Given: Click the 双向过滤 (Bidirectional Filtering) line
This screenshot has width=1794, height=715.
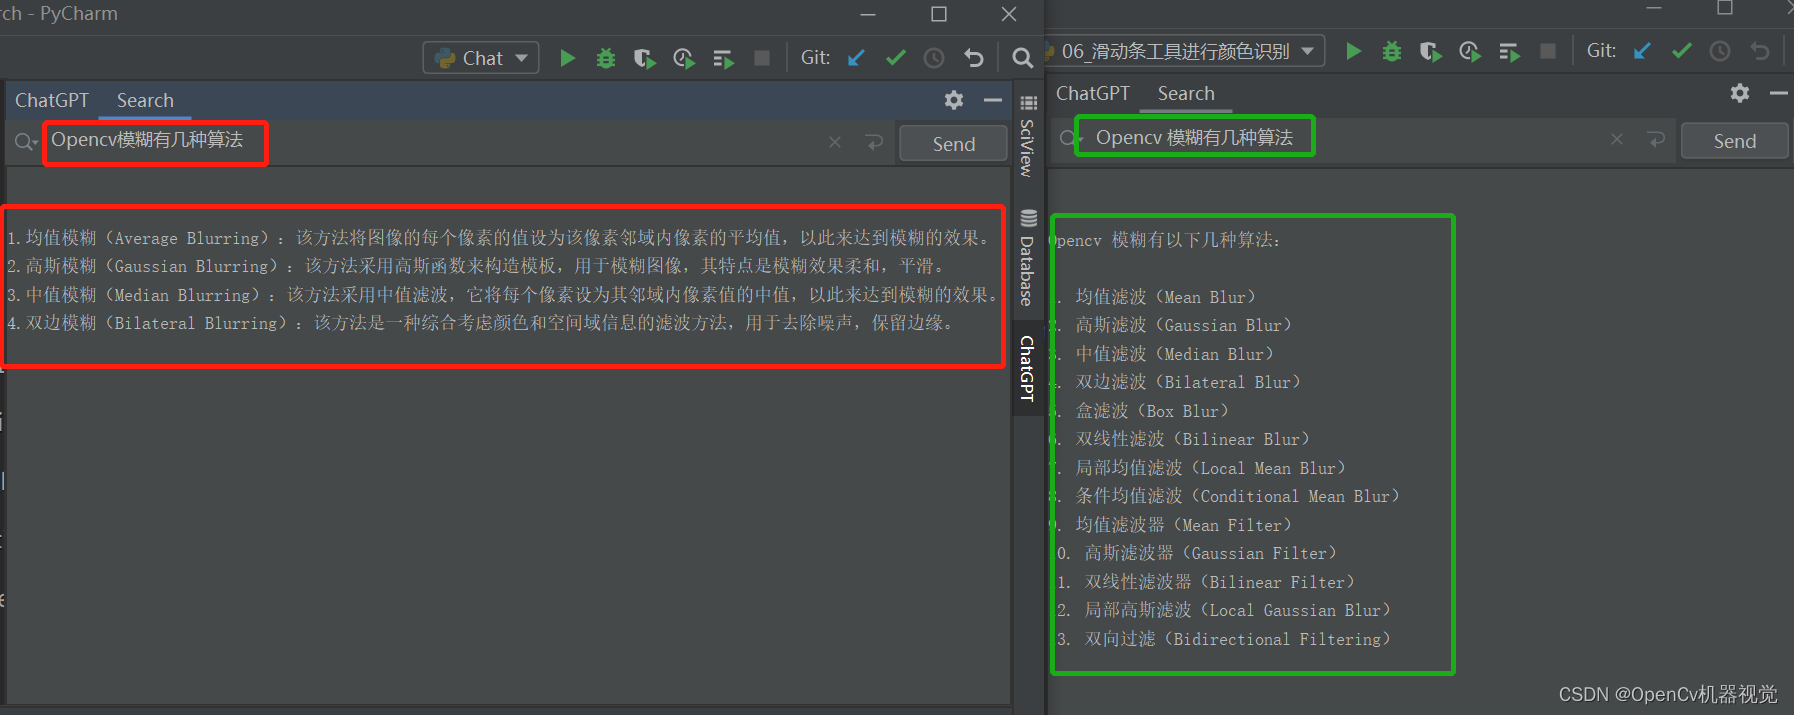Looking at the screenshot, I should pyautogui.click(x=1225, y=639).
